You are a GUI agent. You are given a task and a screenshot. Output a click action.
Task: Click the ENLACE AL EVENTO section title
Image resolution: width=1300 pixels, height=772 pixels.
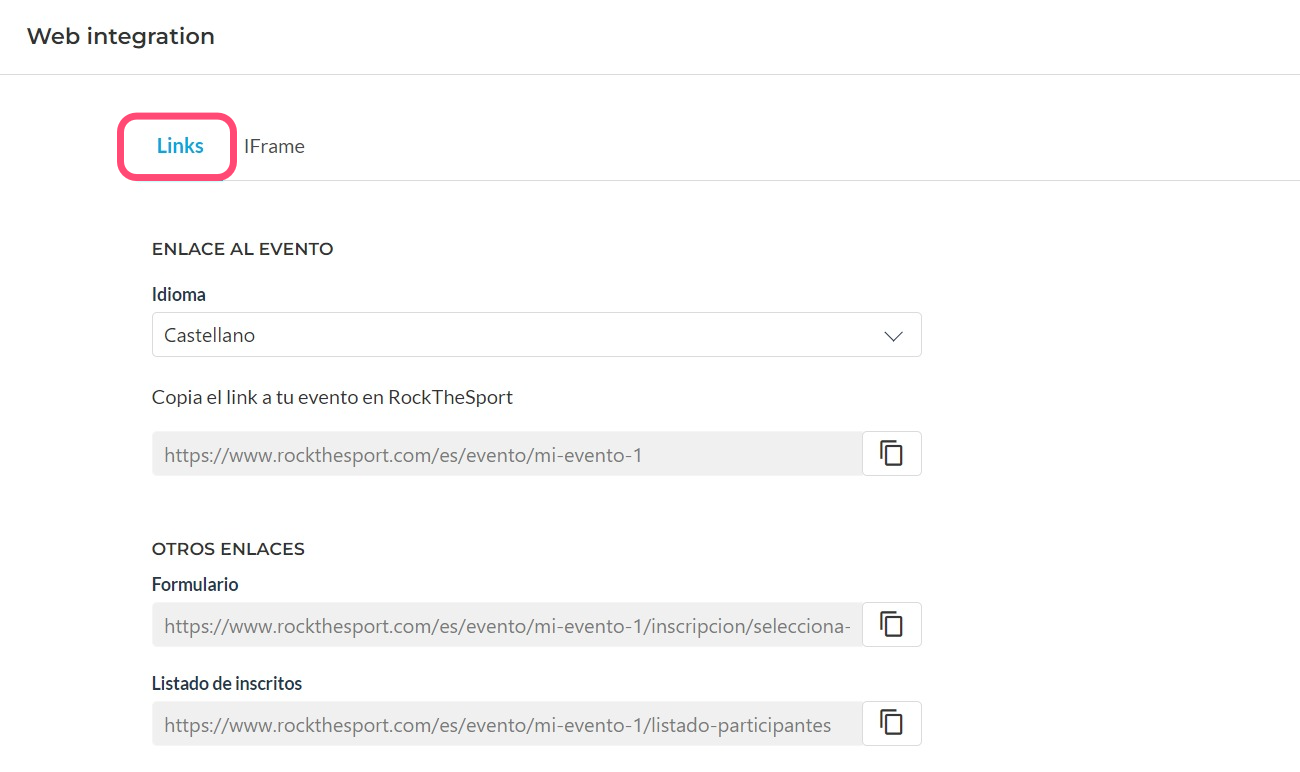click(x=243, y=249)
